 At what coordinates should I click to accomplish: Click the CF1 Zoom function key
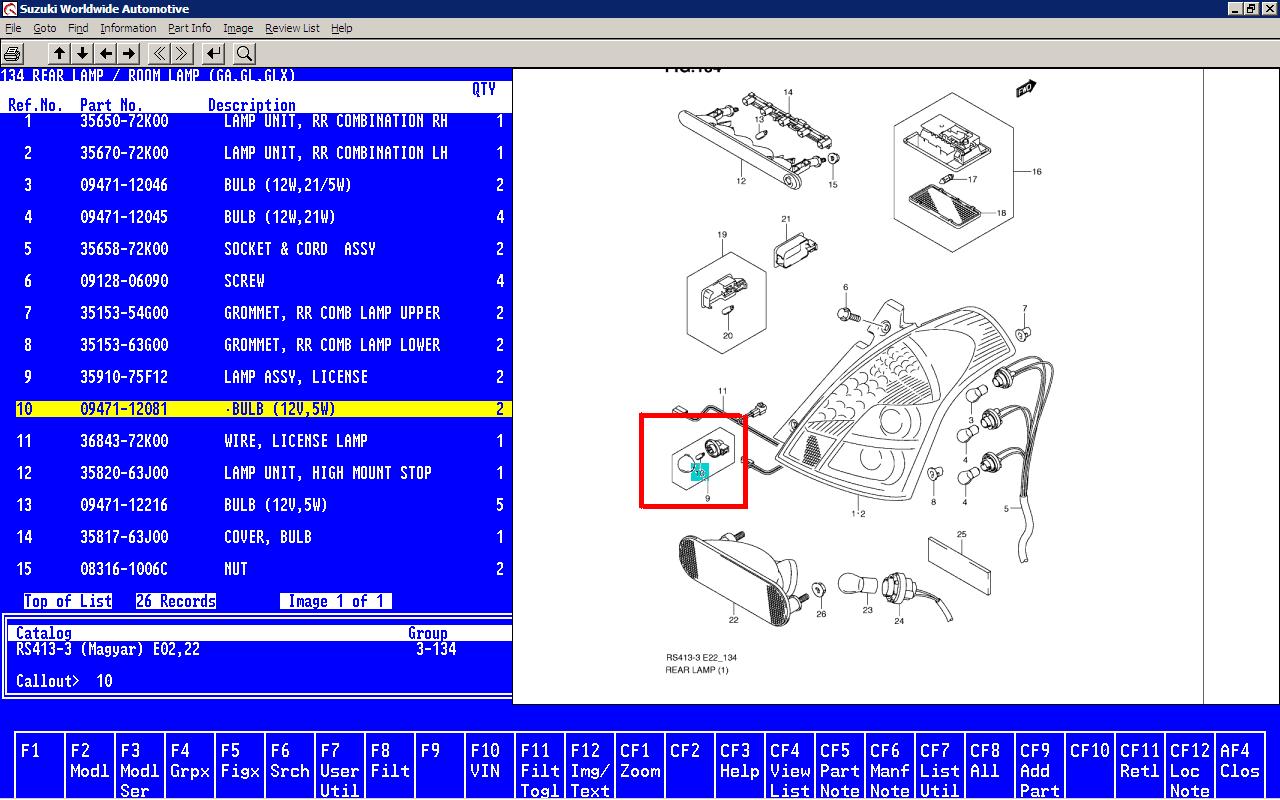coord(640,765)
